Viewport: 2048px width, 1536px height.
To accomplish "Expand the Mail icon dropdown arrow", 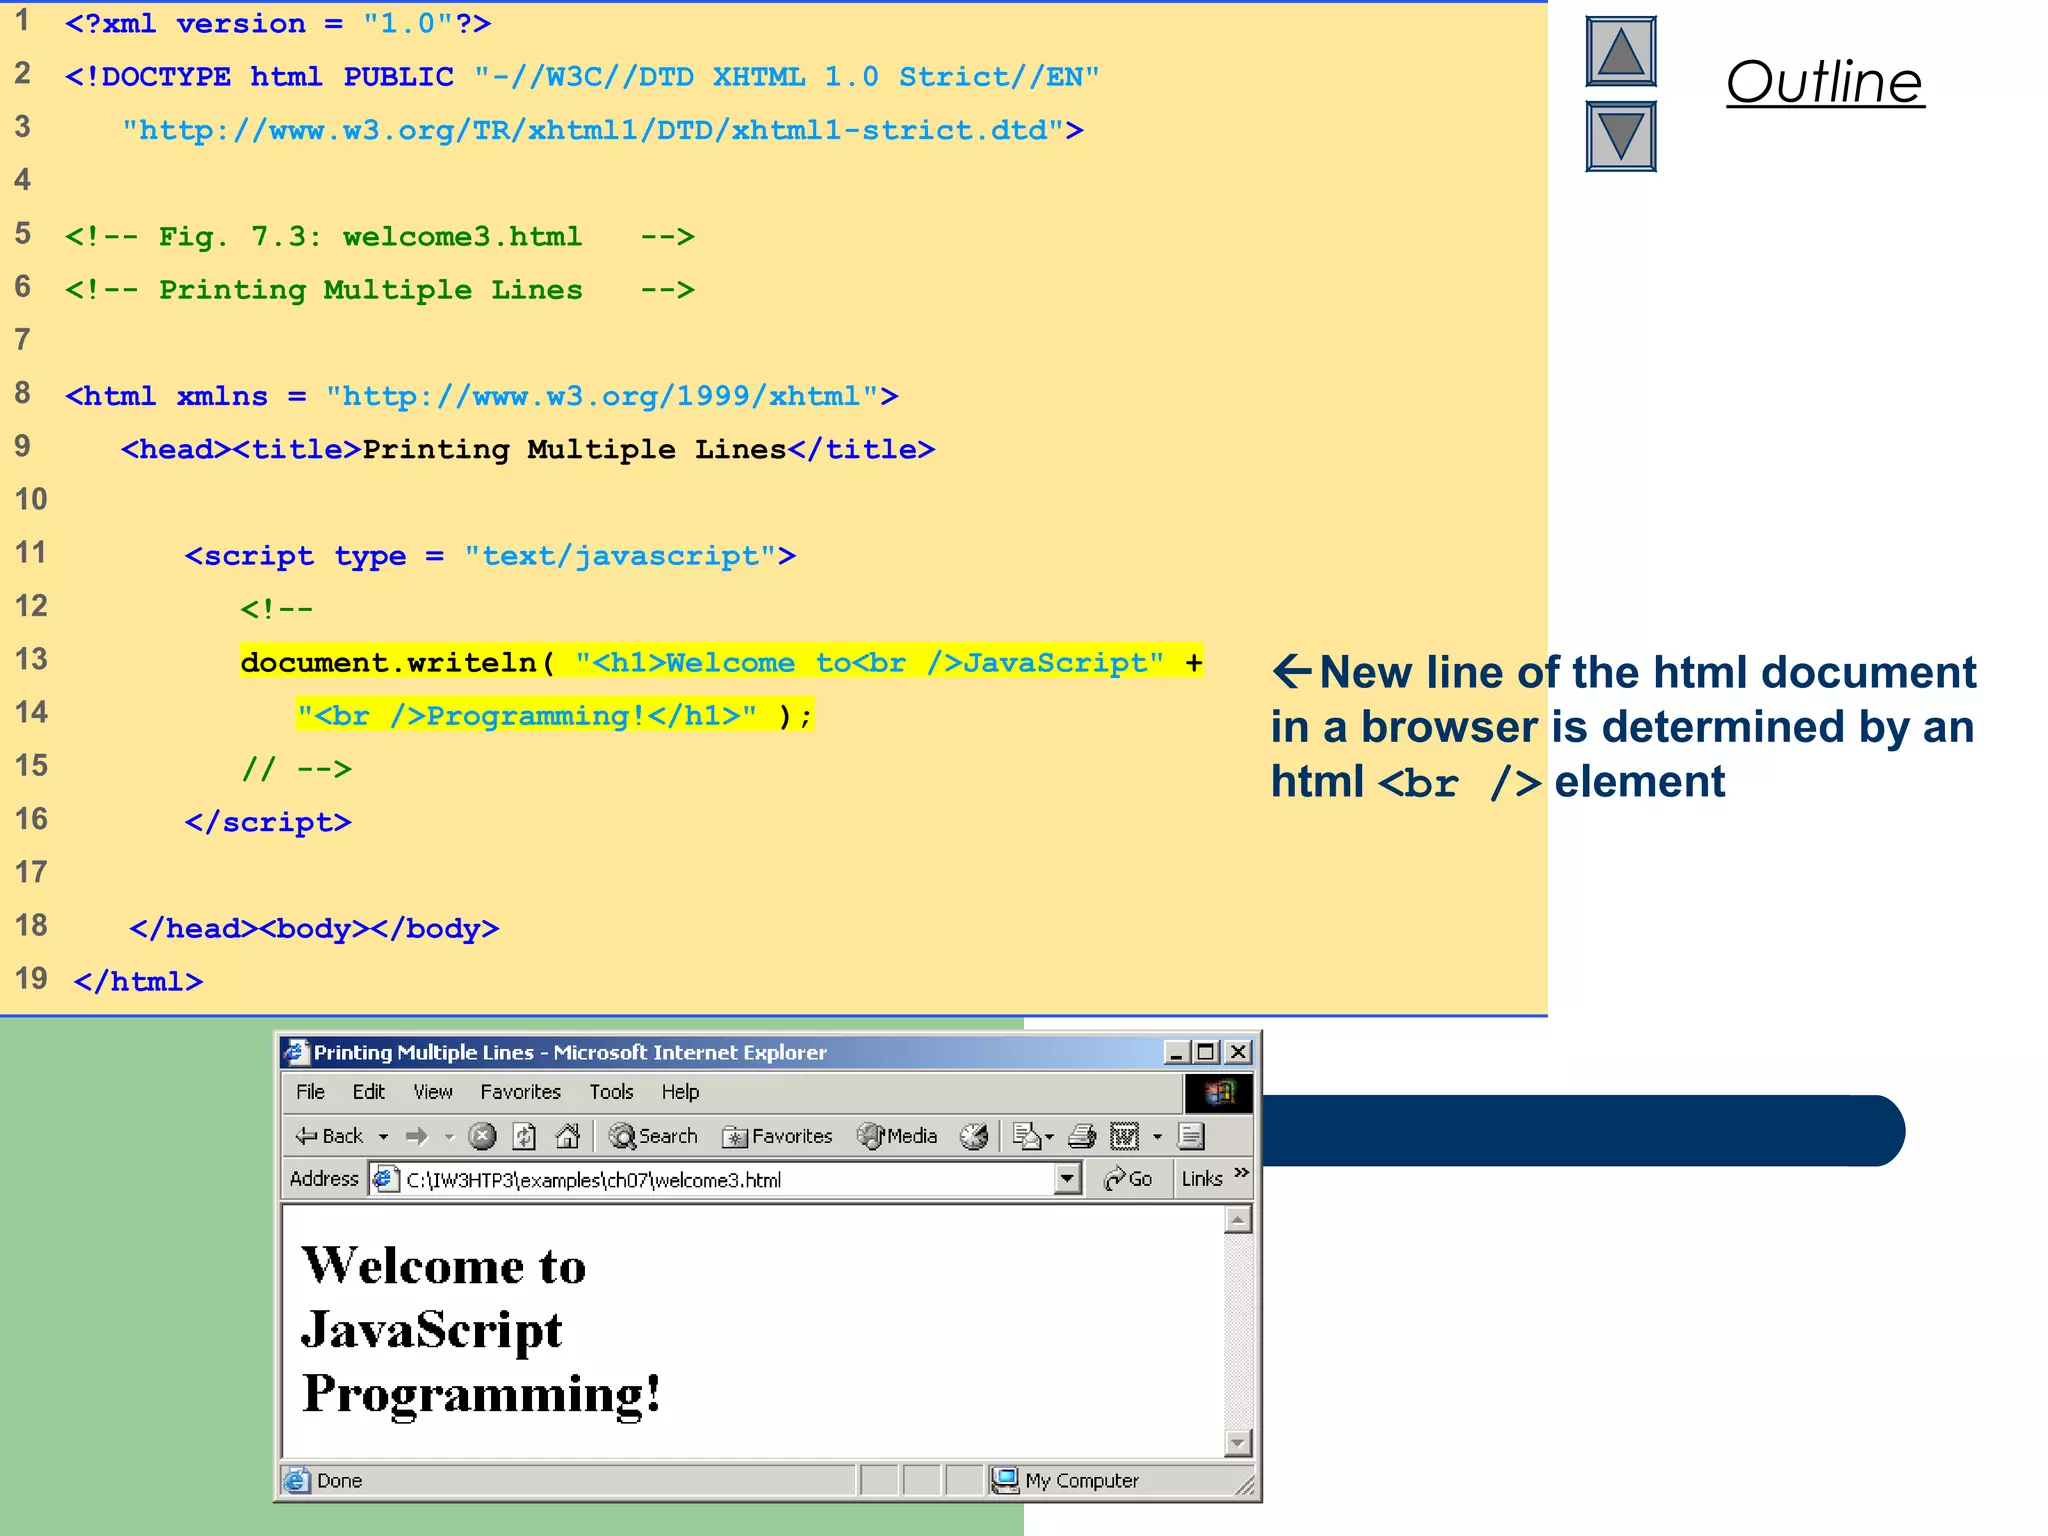I will point(1049,1137).
